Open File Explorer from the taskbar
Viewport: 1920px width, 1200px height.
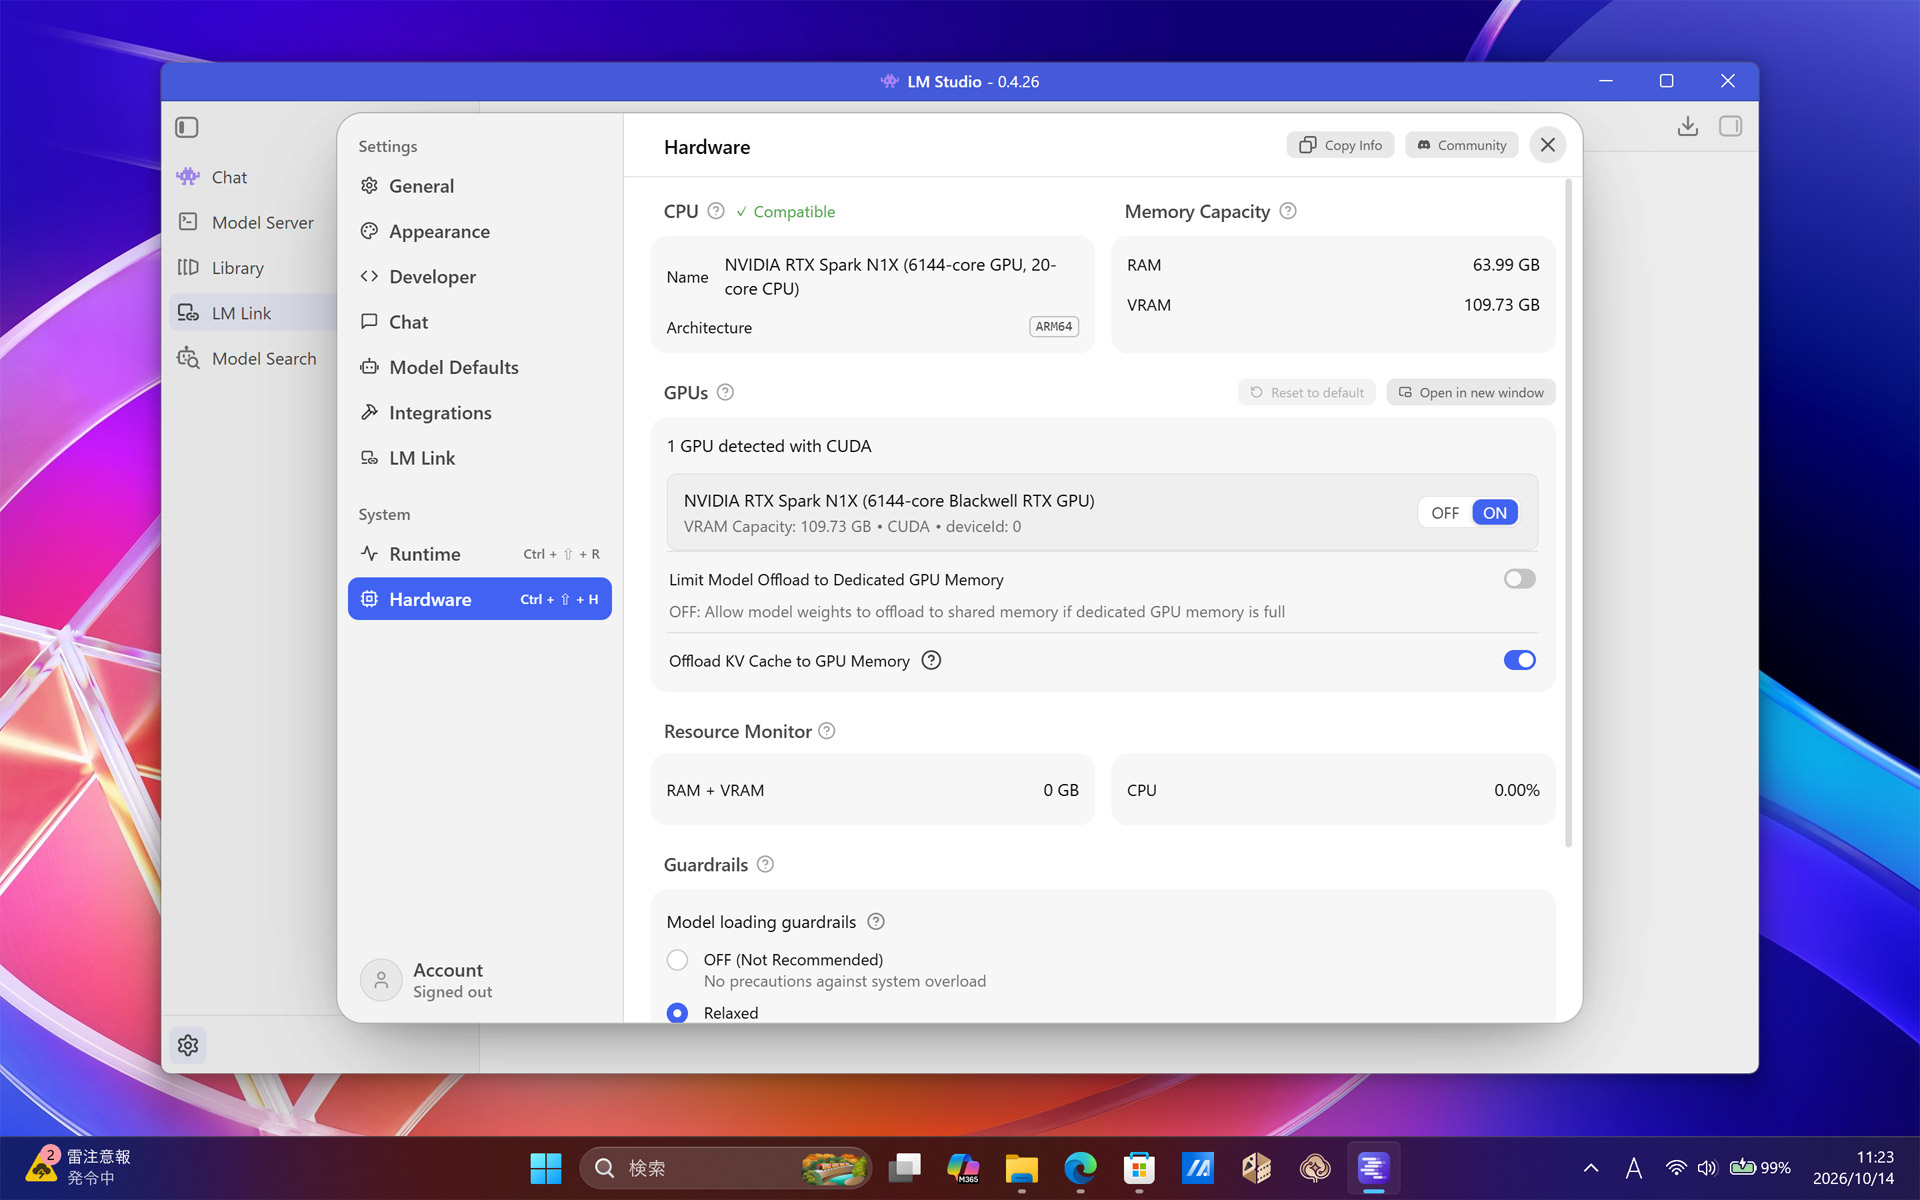(1021, 1167)
